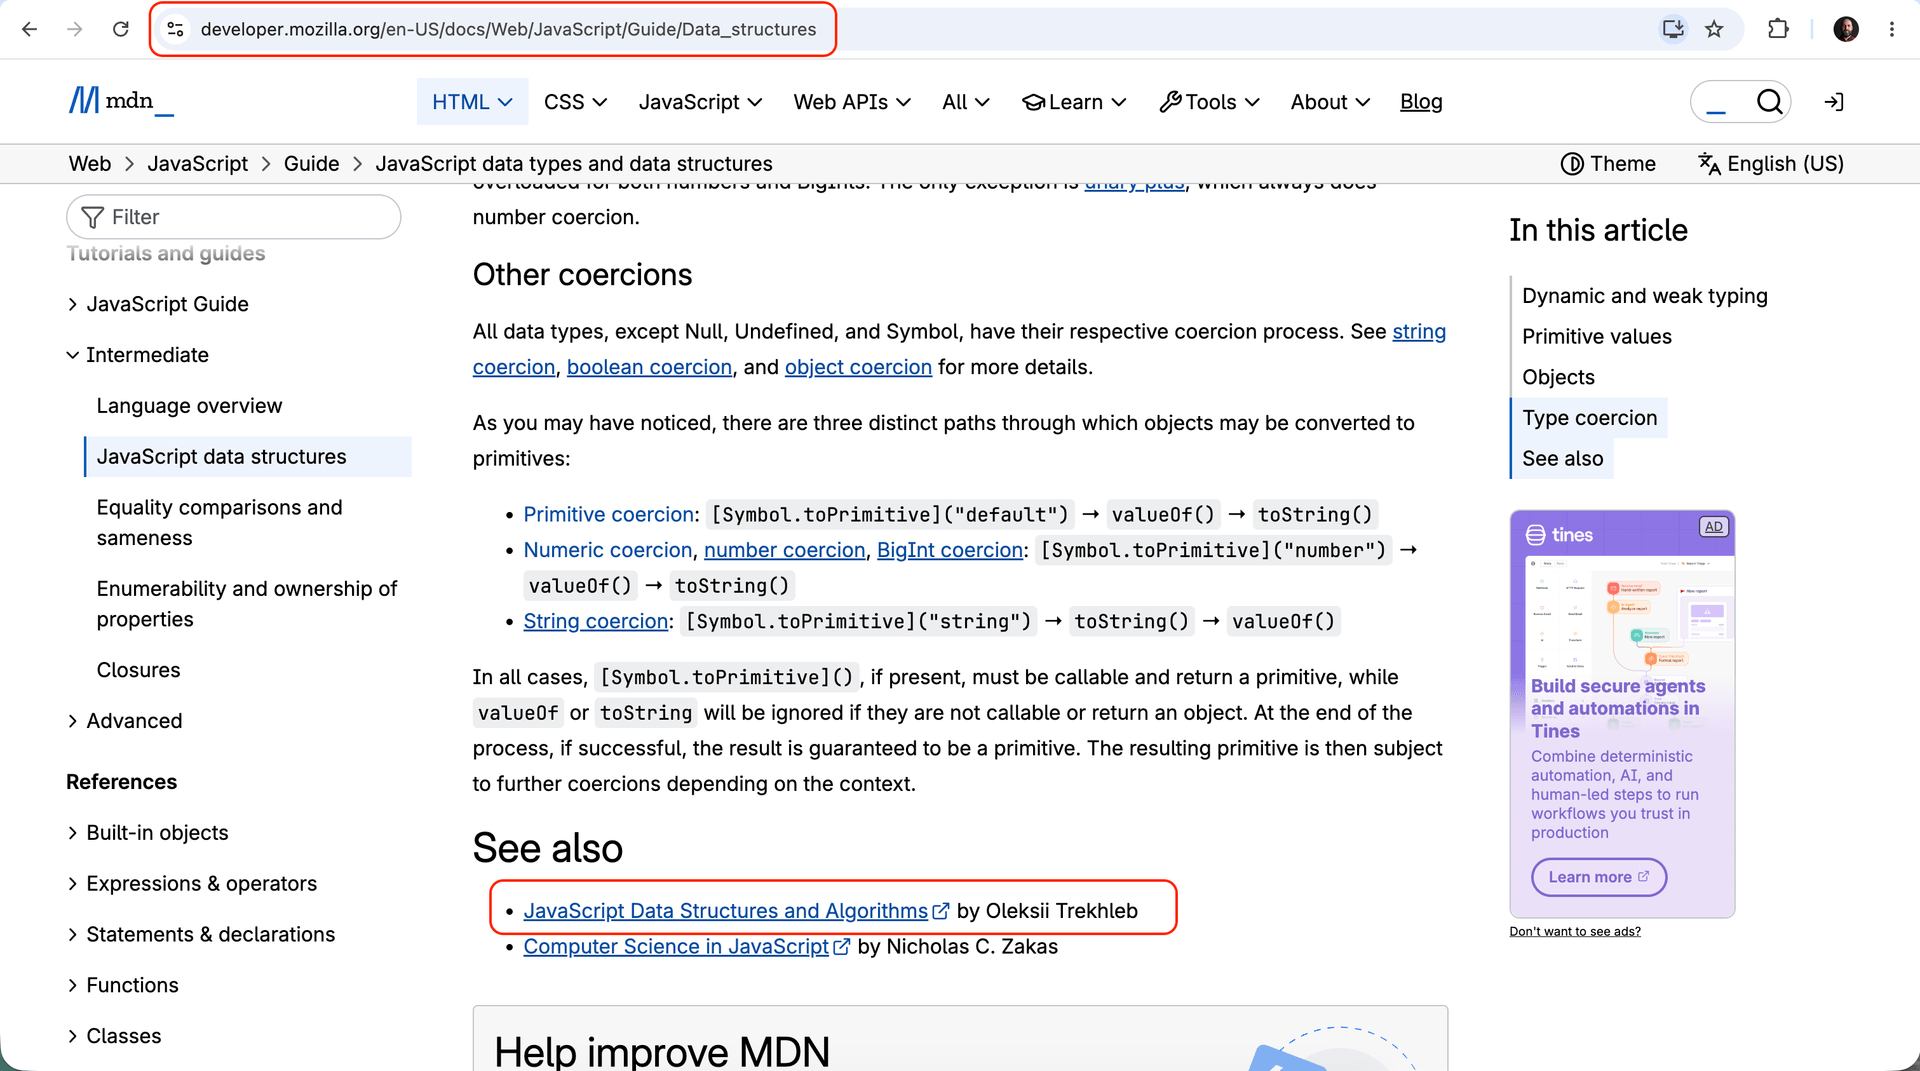Open Chrome three-dot menu
The height and width of the screenshot is (1071, 1920).
[x=1892, y=29]
